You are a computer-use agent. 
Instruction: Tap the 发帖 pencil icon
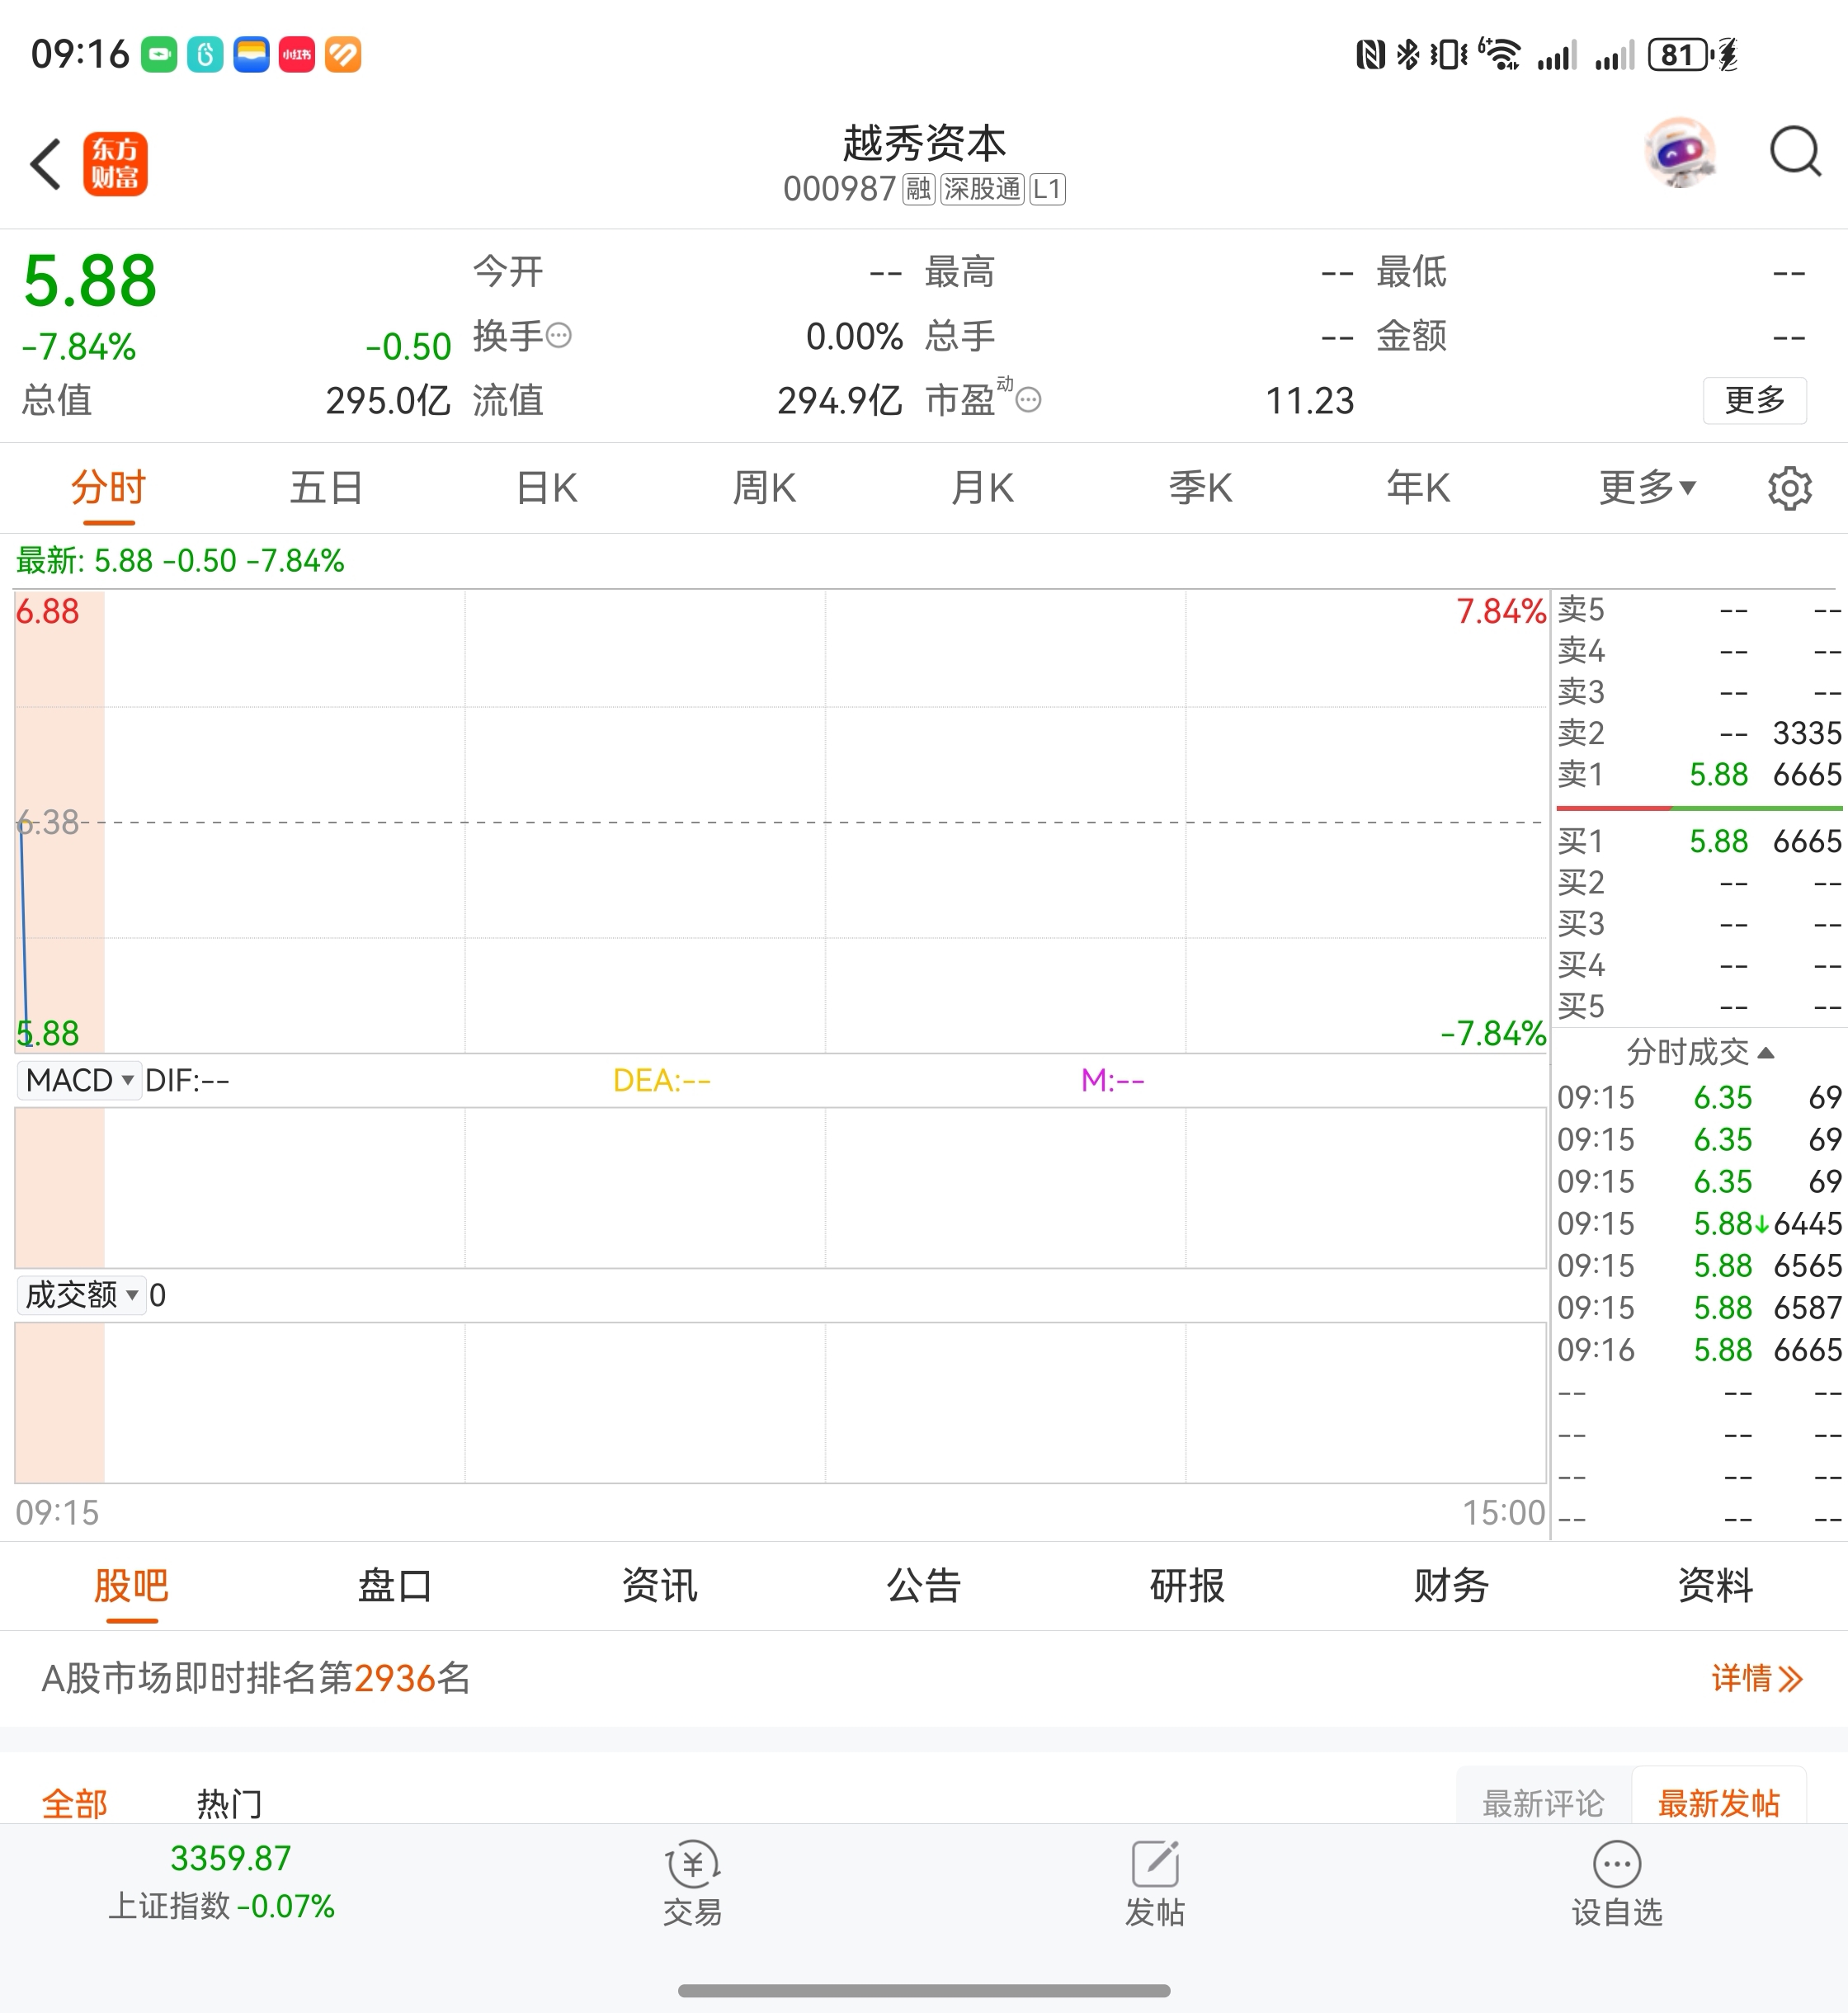point(1155,1864)
